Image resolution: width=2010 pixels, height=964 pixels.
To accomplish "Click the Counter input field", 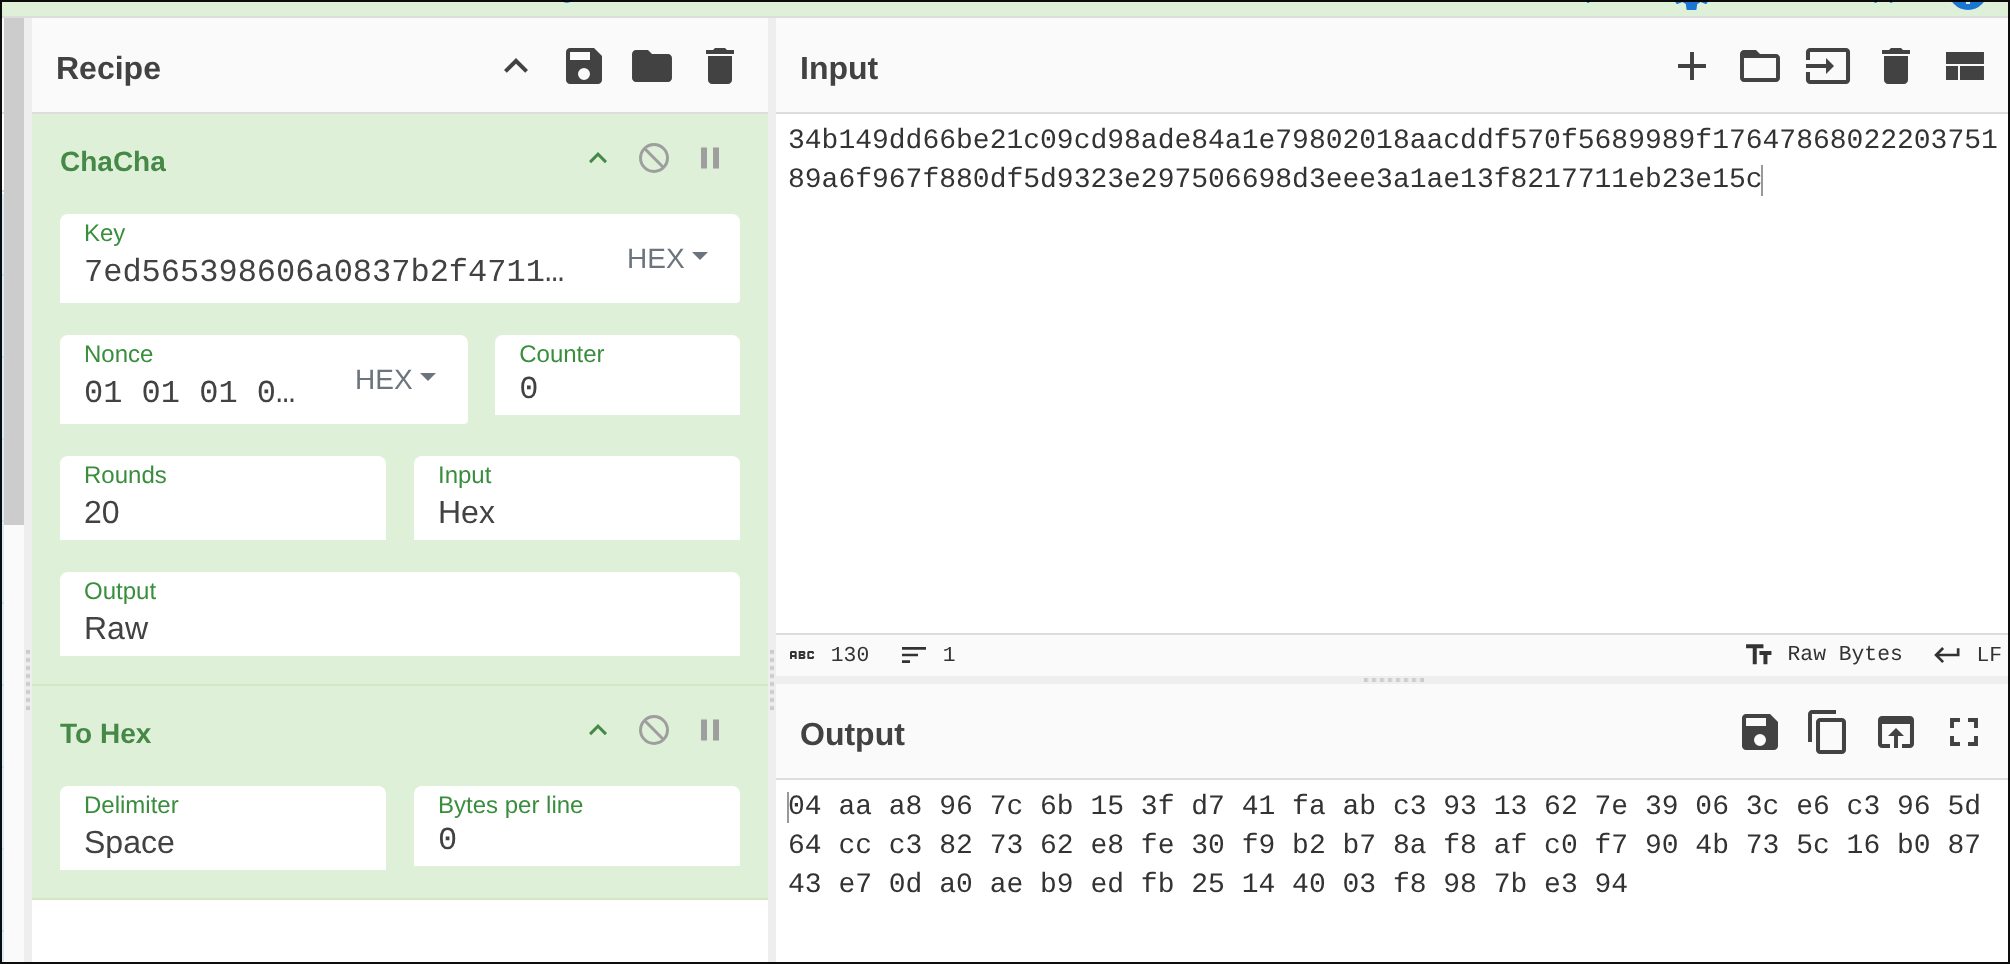I will tap(617, 387).
